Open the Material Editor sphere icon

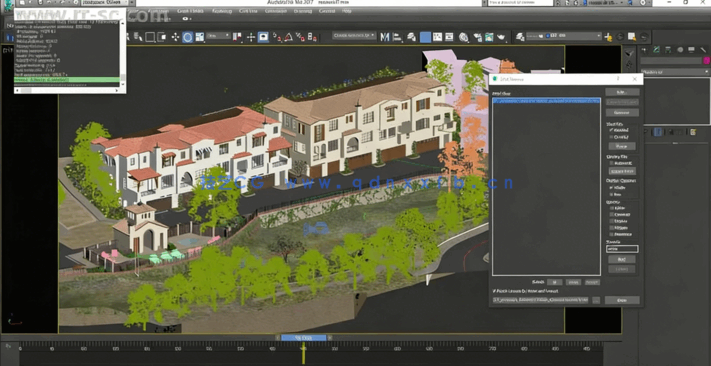(463, 37)
